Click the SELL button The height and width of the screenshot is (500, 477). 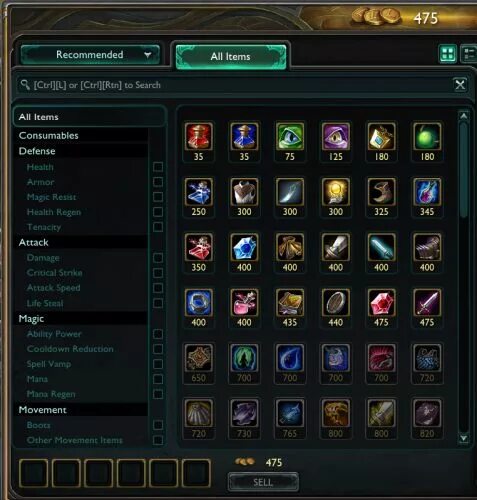tap(263, 482)
